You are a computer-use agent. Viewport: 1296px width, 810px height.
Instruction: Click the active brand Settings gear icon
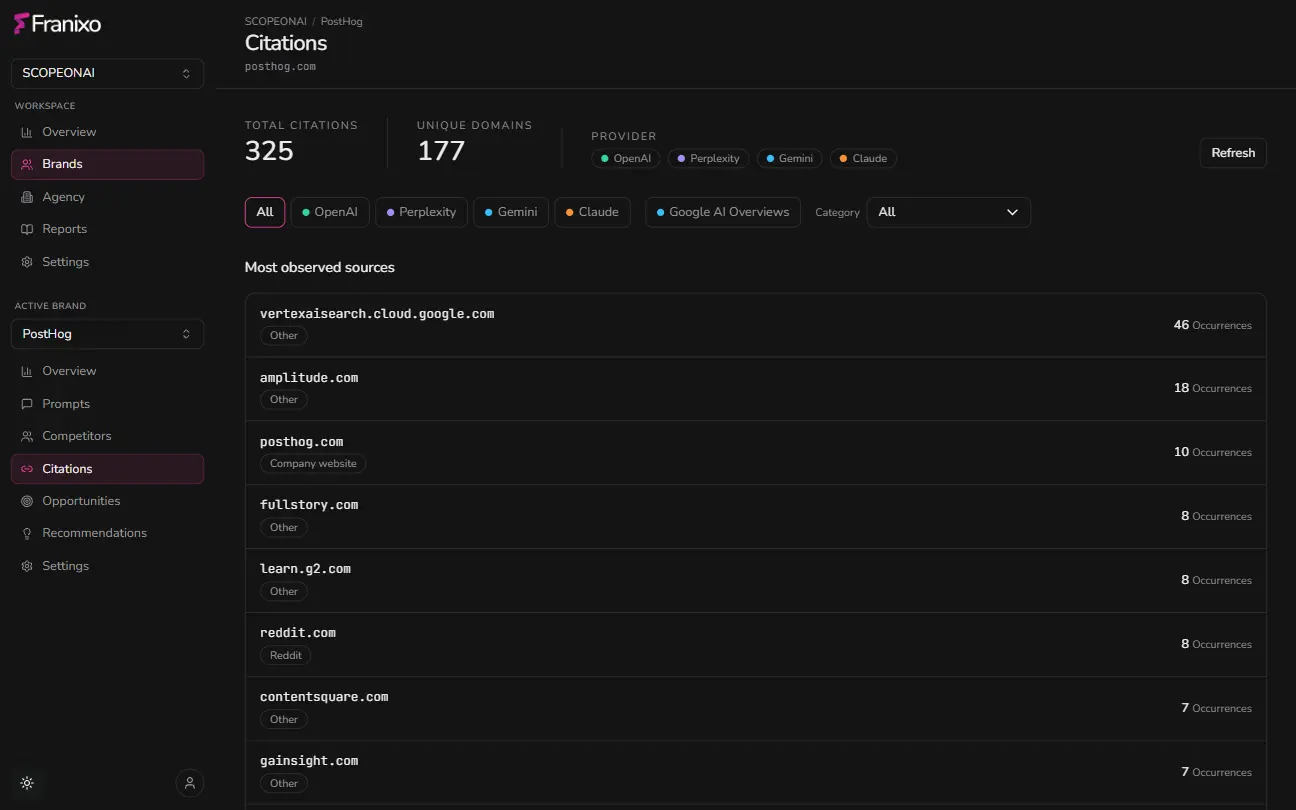pos(27,566)
